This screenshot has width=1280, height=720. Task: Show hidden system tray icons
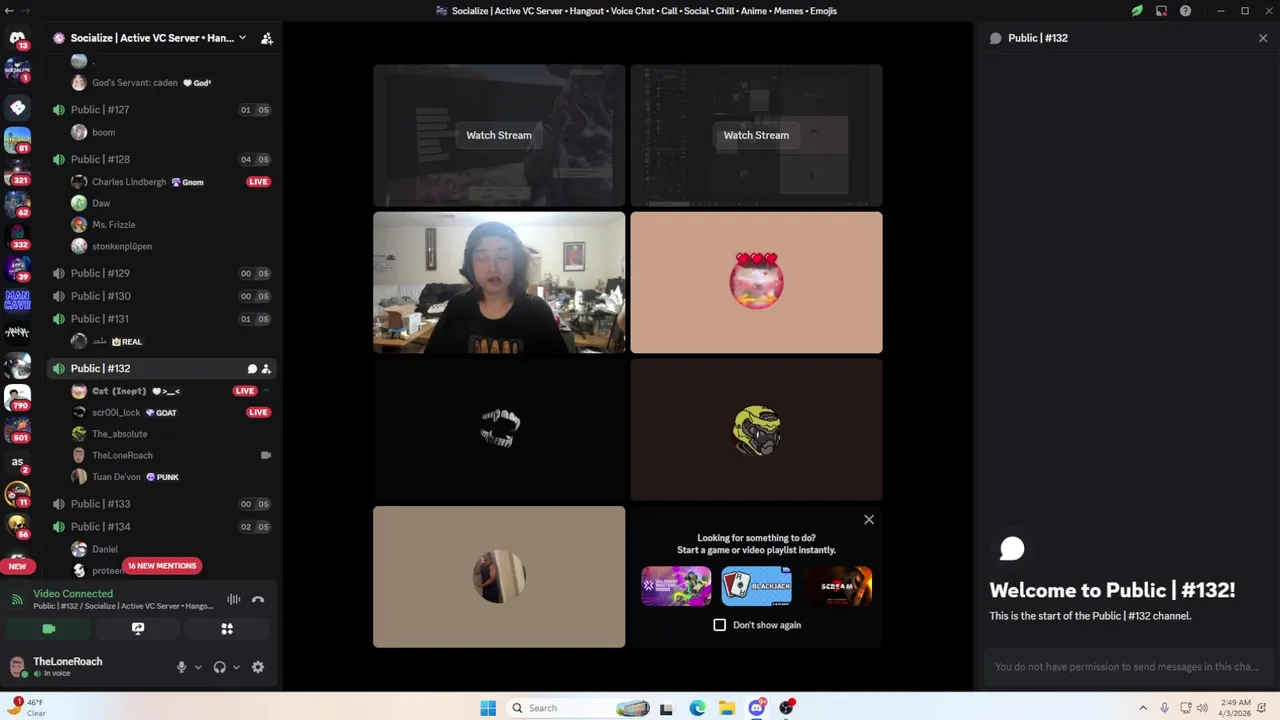pos(1143,708)
